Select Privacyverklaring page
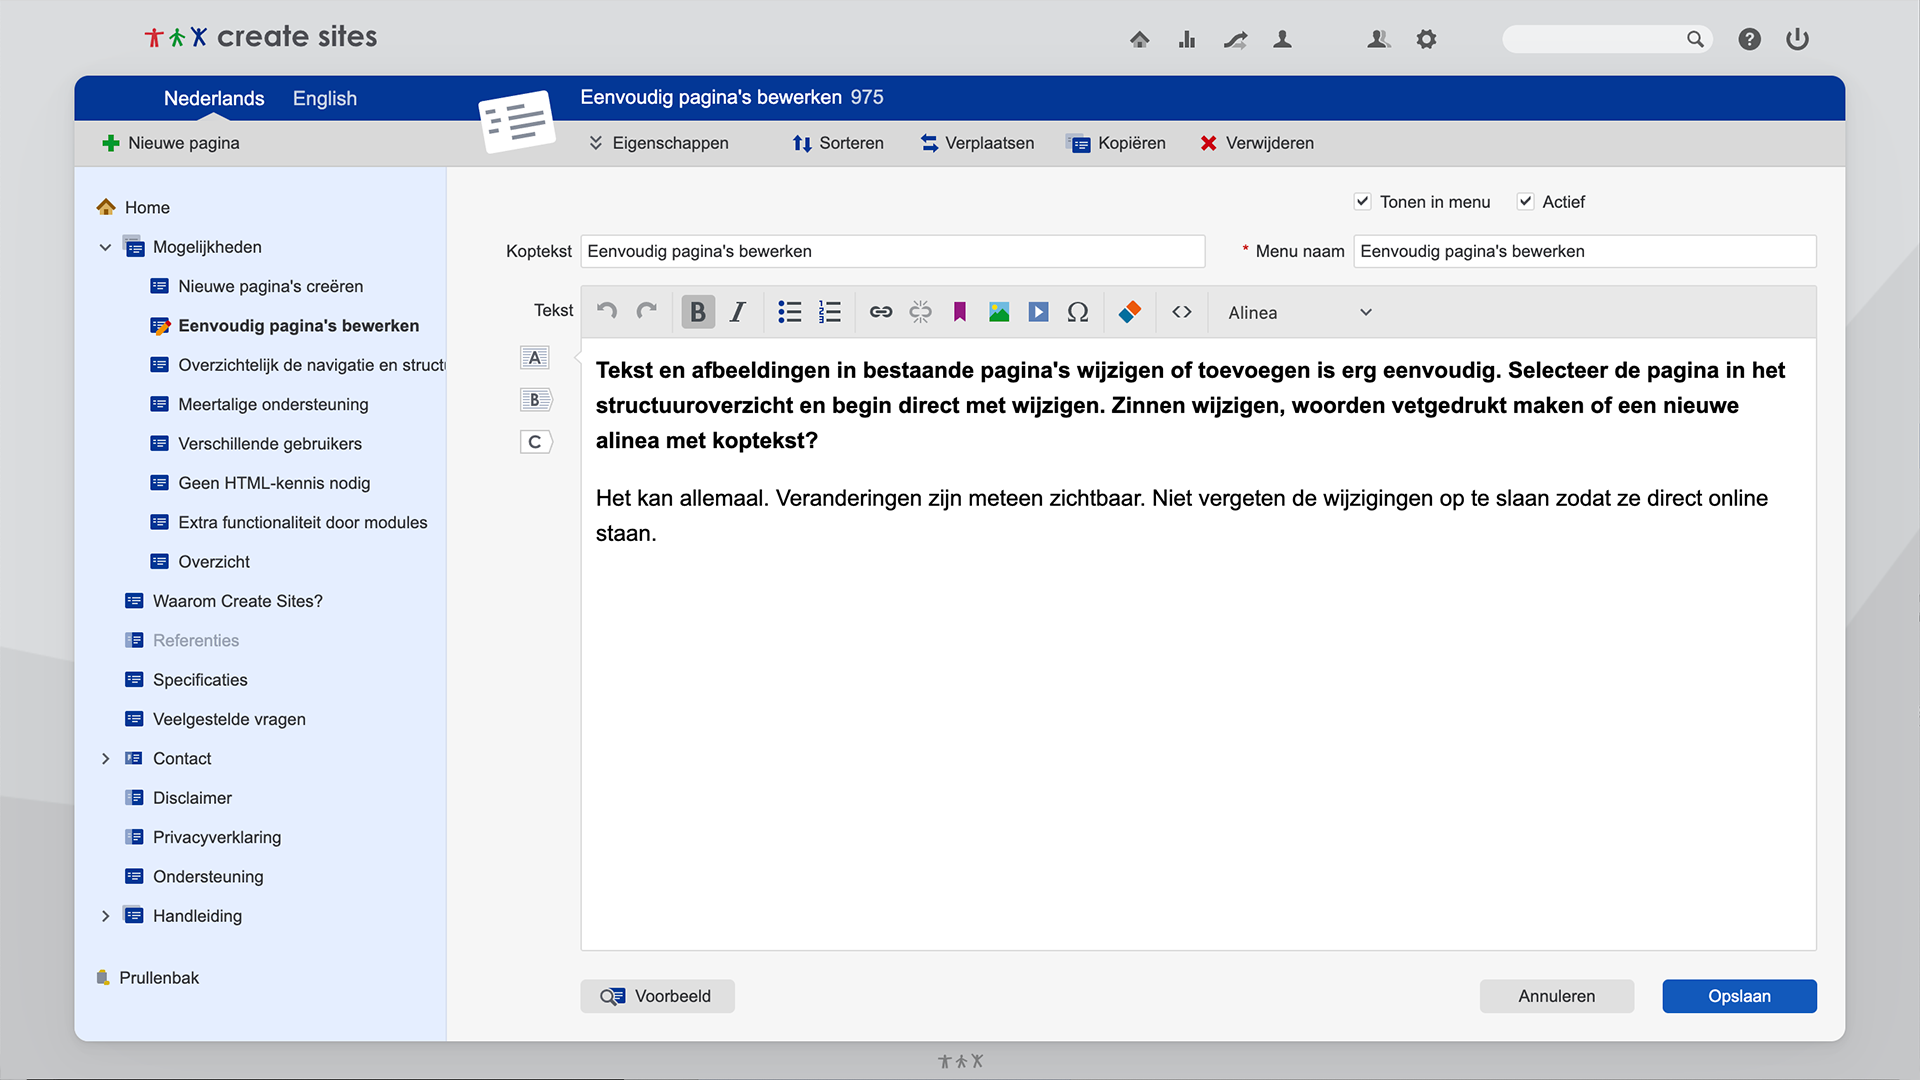Viewport: 1920px width, 1080px height. (x=203, y=837)
